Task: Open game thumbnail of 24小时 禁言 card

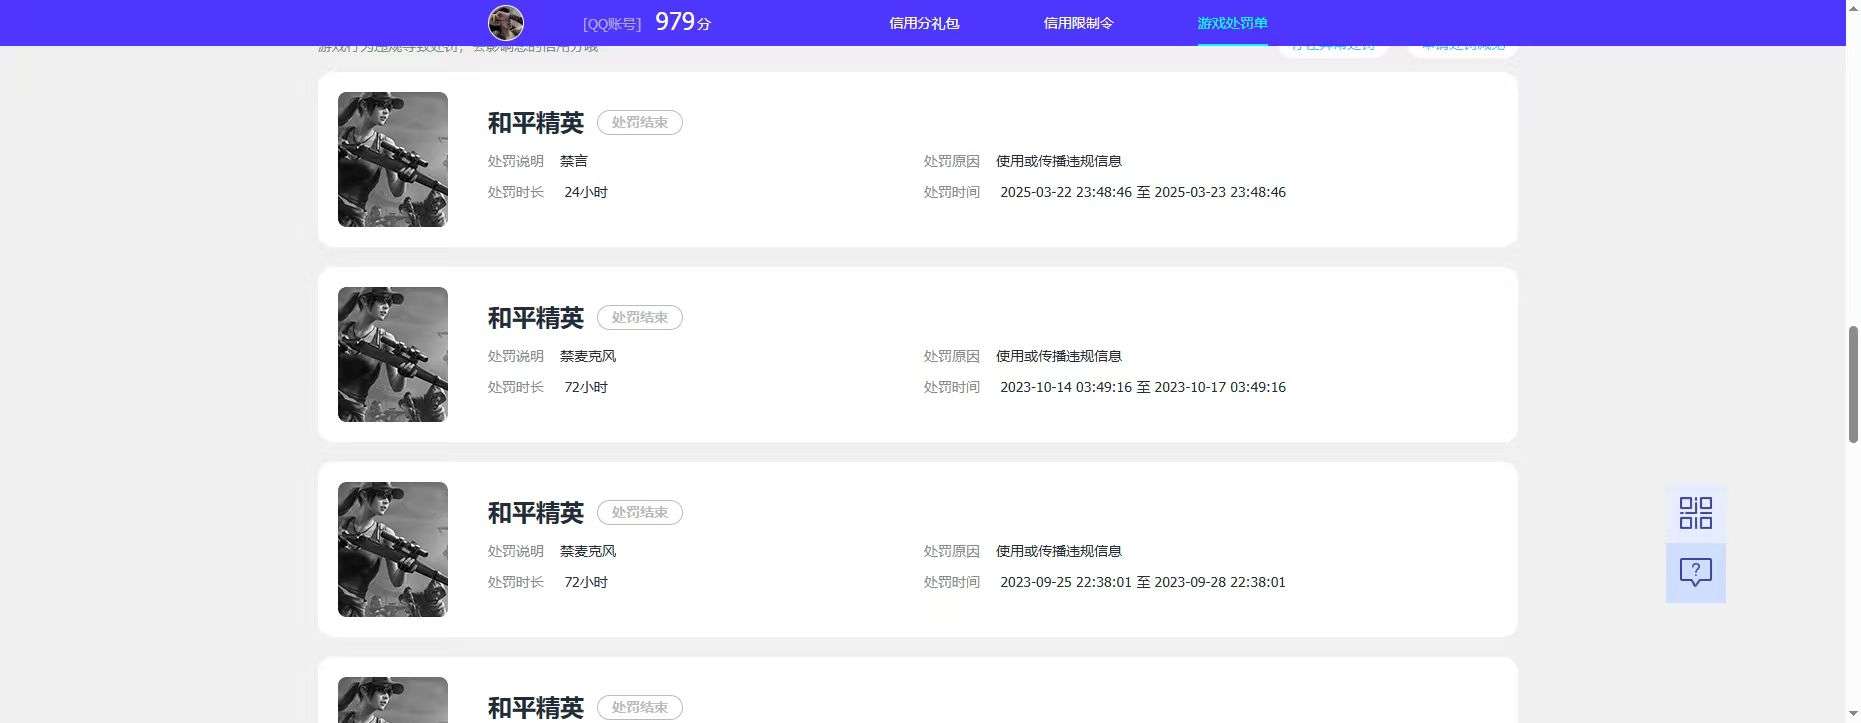Action: tap(393, 159)
